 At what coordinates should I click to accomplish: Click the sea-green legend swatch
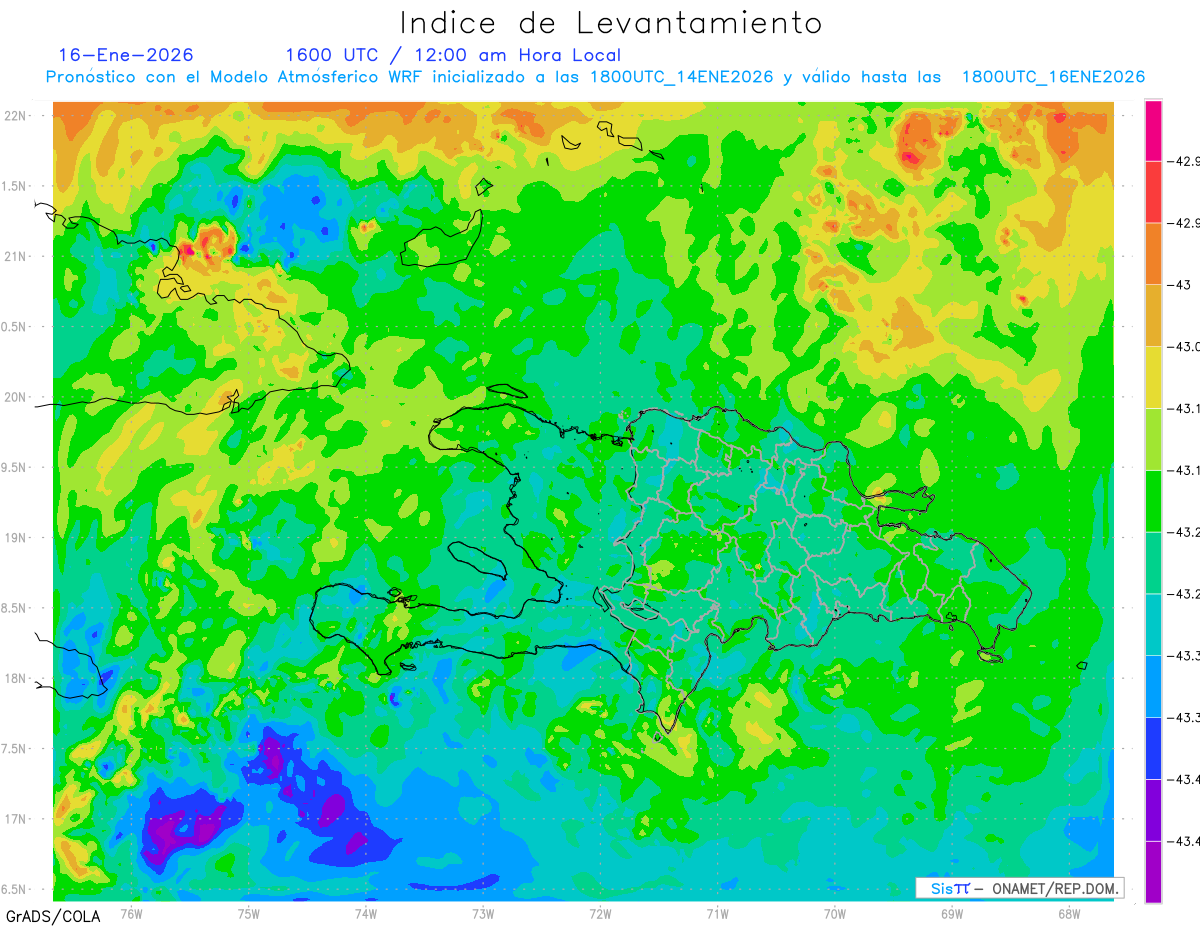point(1153,563)
